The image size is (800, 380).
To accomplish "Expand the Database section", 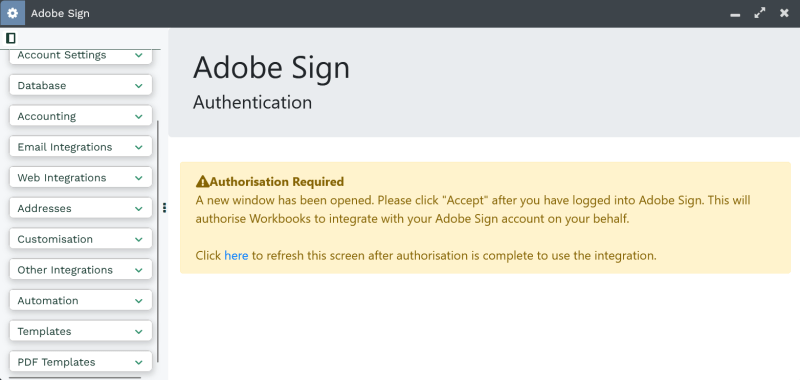I will 81,85.
